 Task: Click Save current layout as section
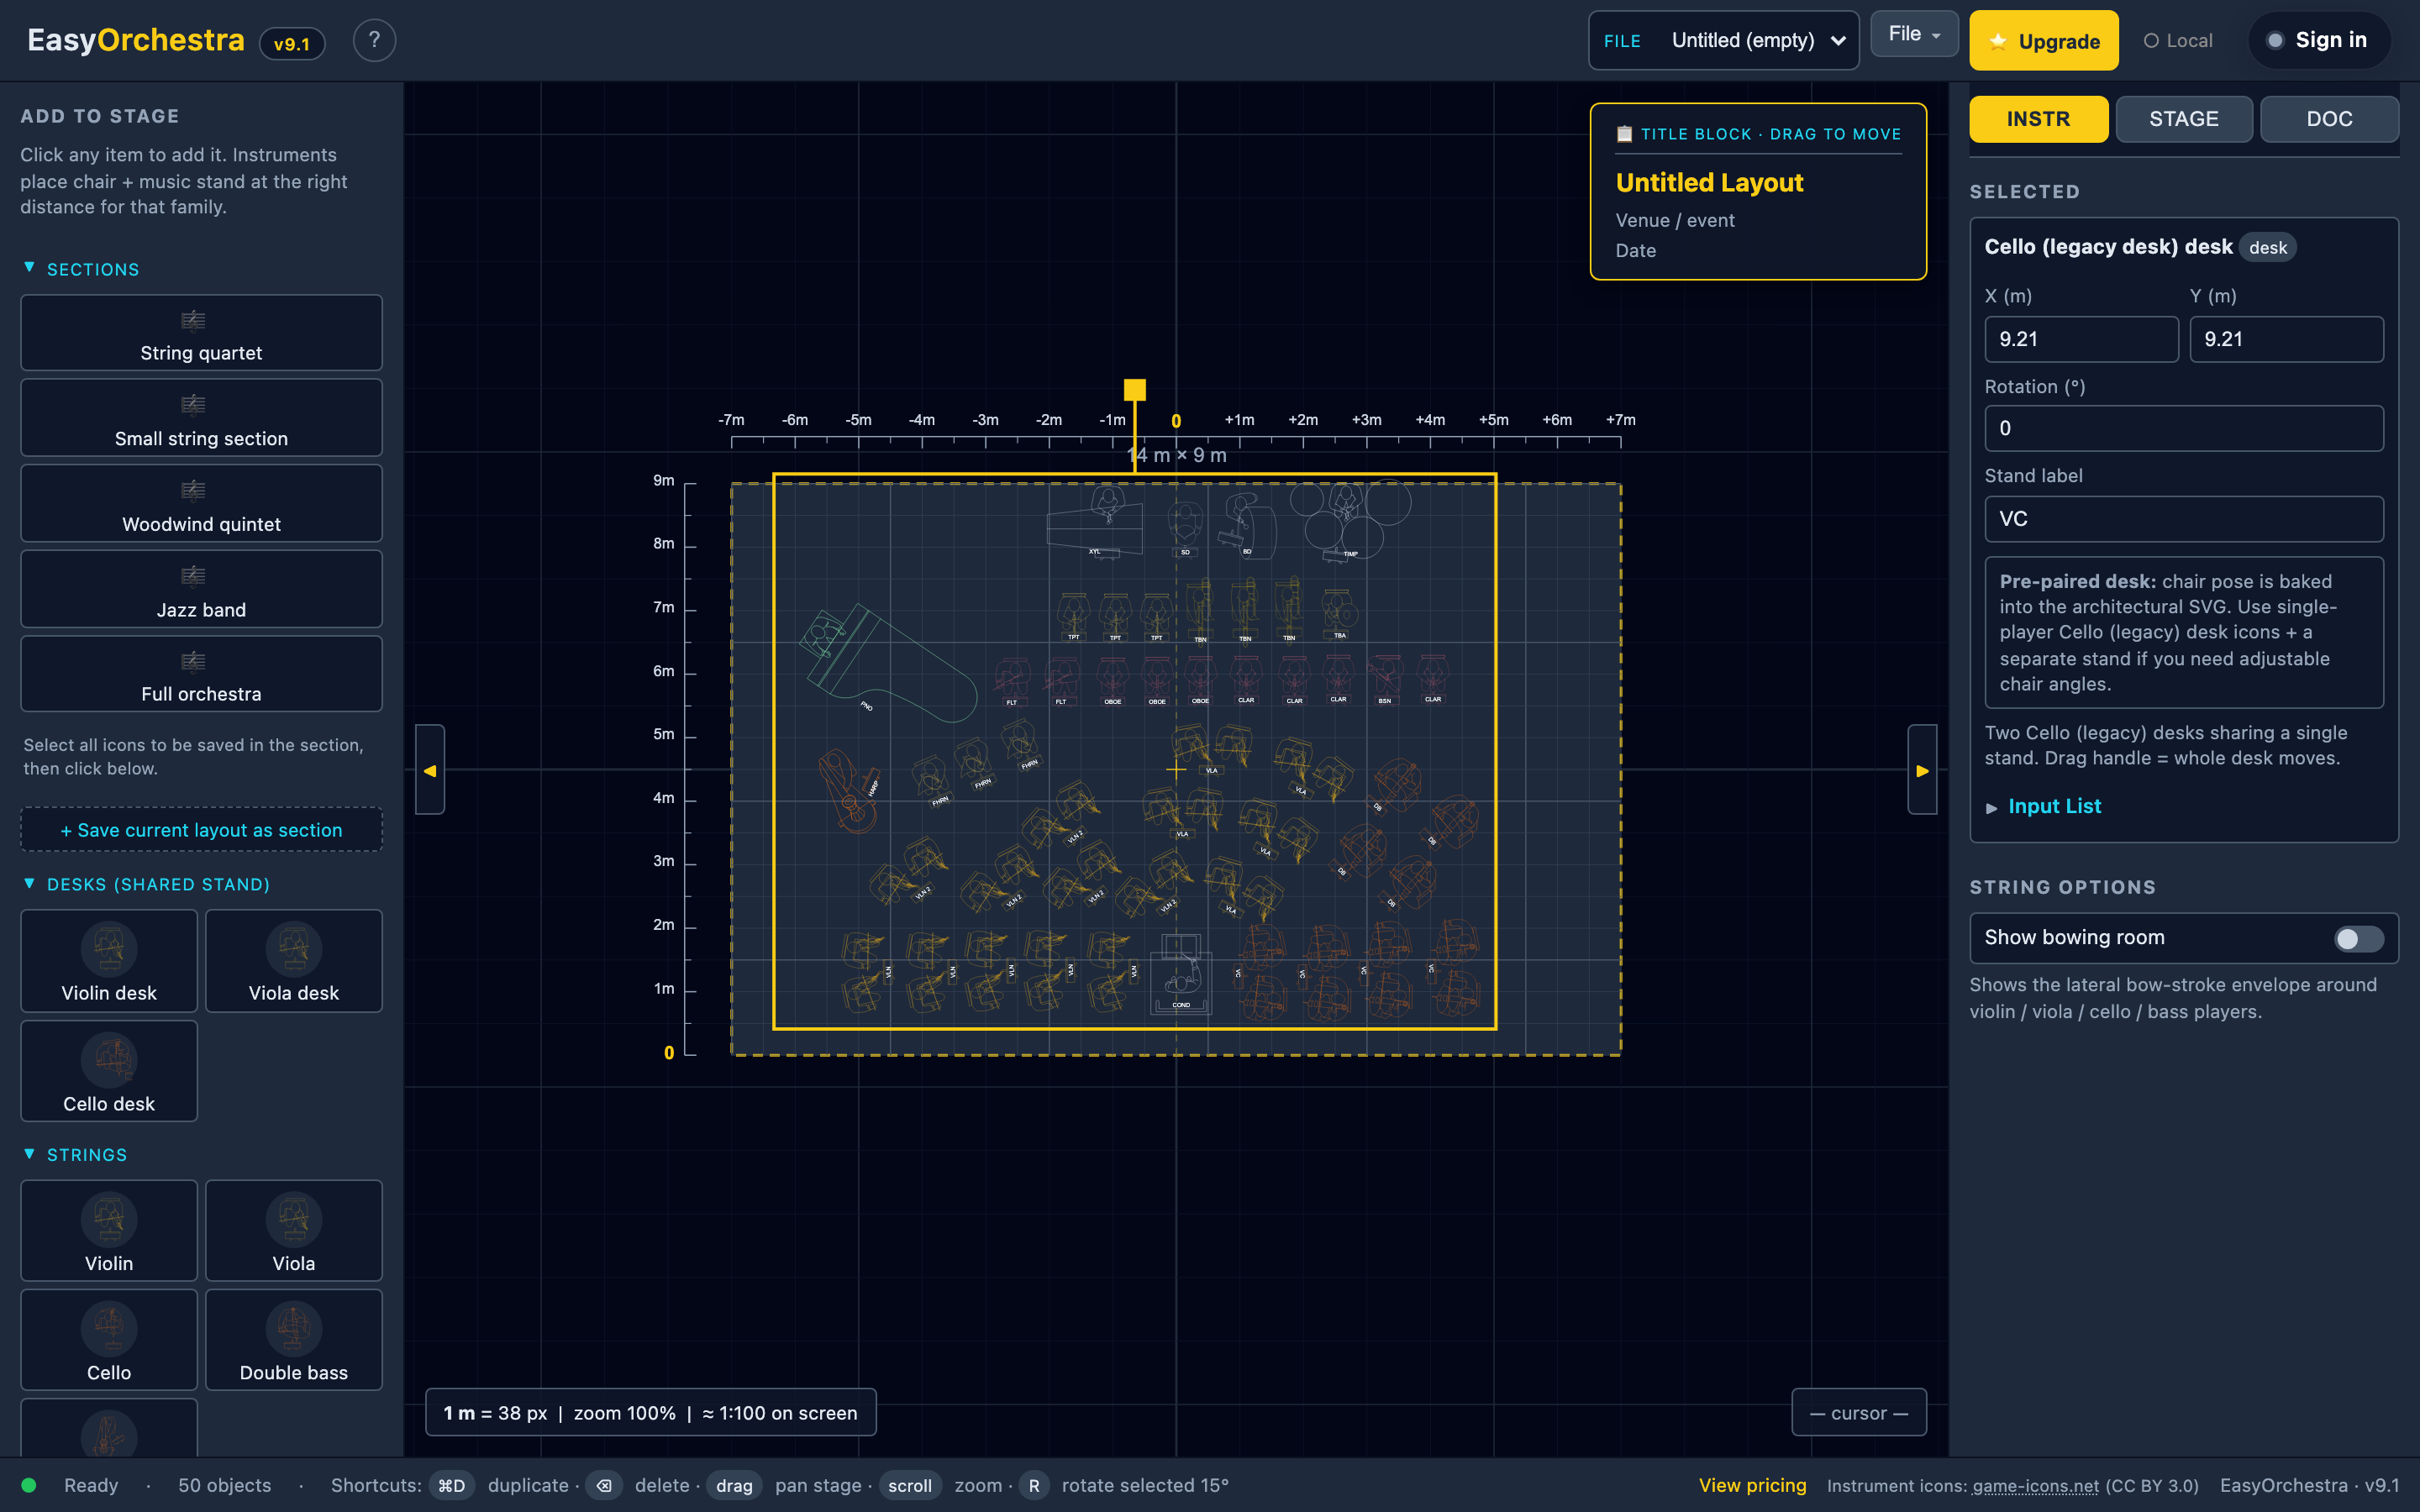point(201,830)
